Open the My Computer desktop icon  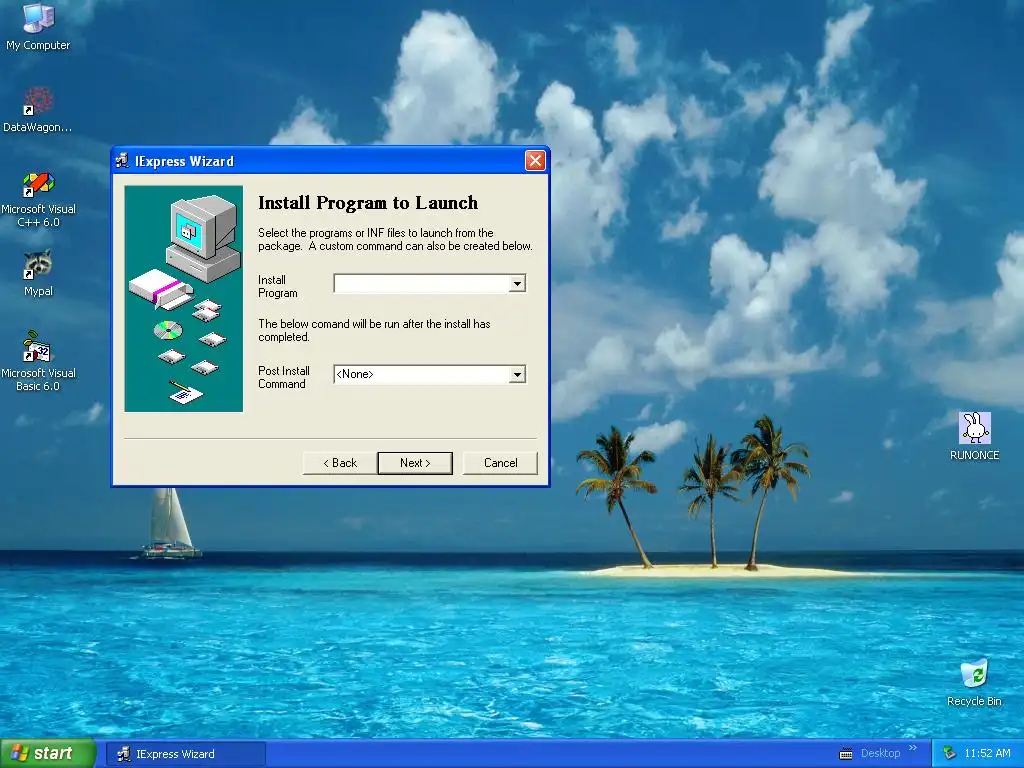point(38,26)
